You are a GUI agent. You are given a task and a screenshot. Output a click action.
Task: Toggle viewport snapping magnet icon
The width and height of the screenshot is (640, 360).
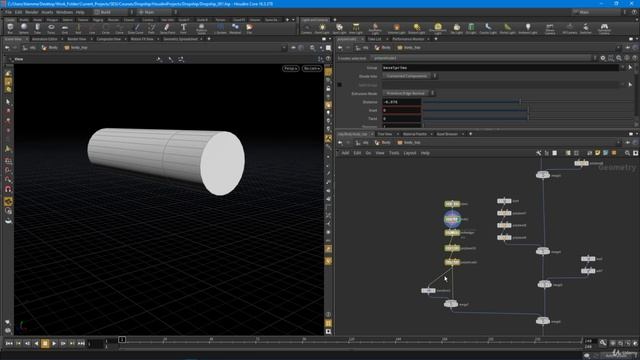click(x=8, y=189)
